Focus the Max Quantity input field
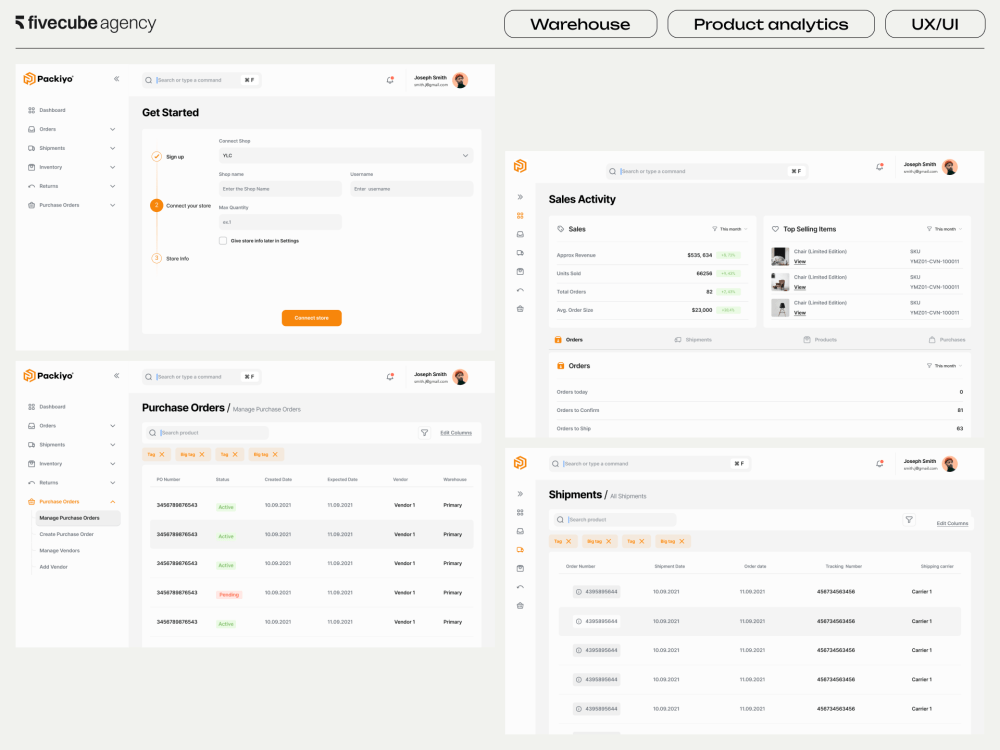This screenshot has height=750, width=1000. [x=280, y=222]
